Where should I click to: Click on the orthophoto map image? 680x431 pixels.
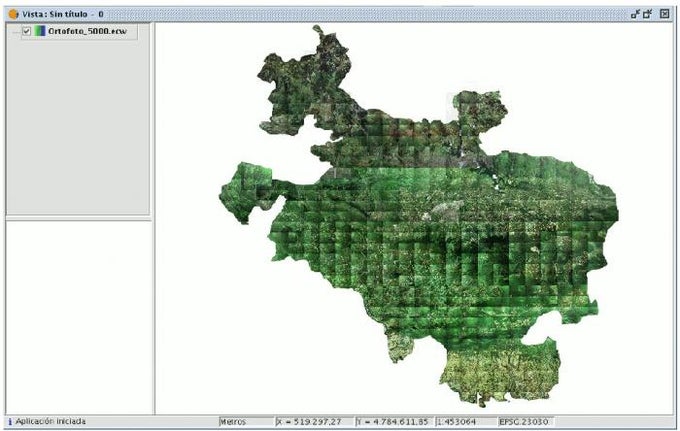click(x=419, y=217)
